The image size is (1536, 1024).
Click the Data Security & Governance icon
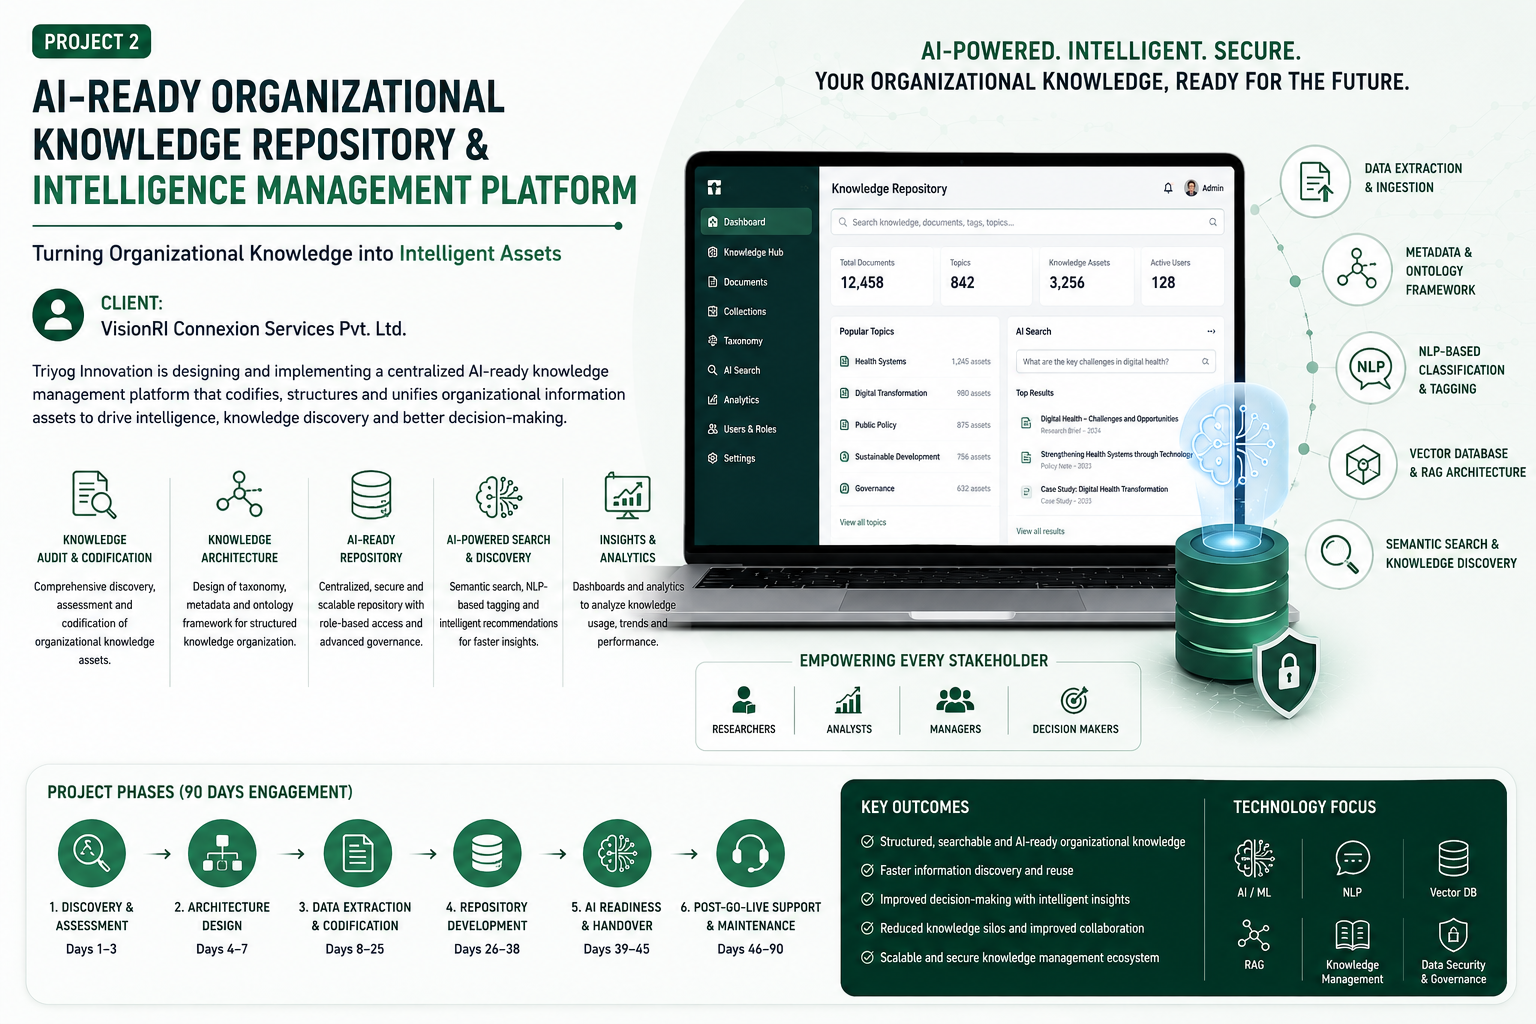click(x=1453, y=935)
